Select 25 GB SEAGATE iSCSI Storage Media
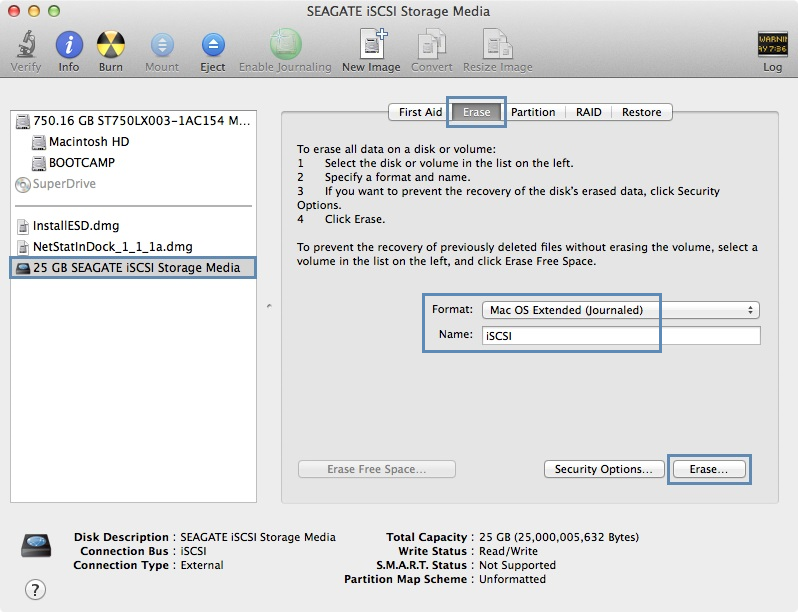The height and width of the screenshot is (612, 798). click(133, 268)
